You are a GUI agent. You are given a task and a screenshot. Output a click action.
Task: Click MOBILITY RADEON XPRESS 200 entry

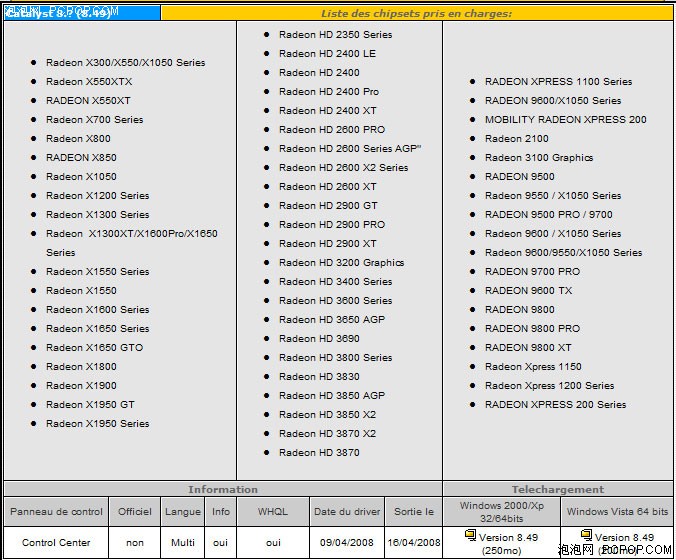click(x=566, y=119)
